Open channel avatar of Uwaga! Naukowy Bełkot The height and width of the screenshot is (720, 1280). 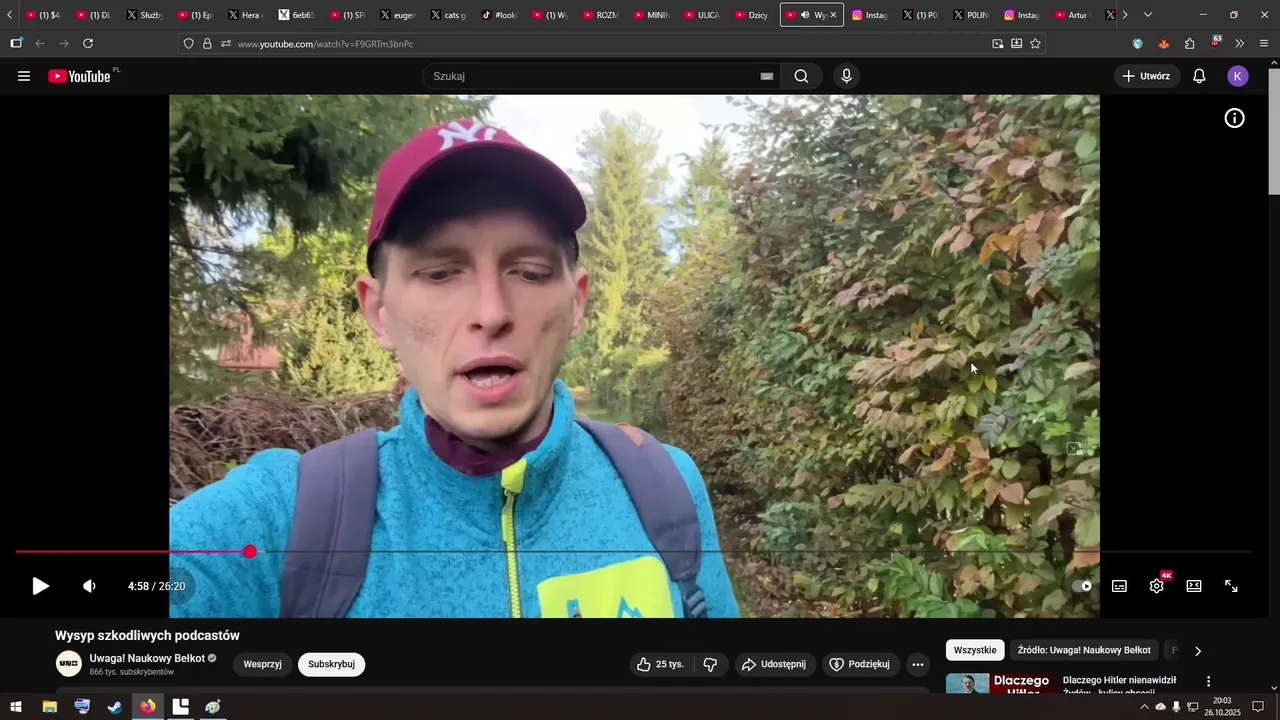click(69, 664)
